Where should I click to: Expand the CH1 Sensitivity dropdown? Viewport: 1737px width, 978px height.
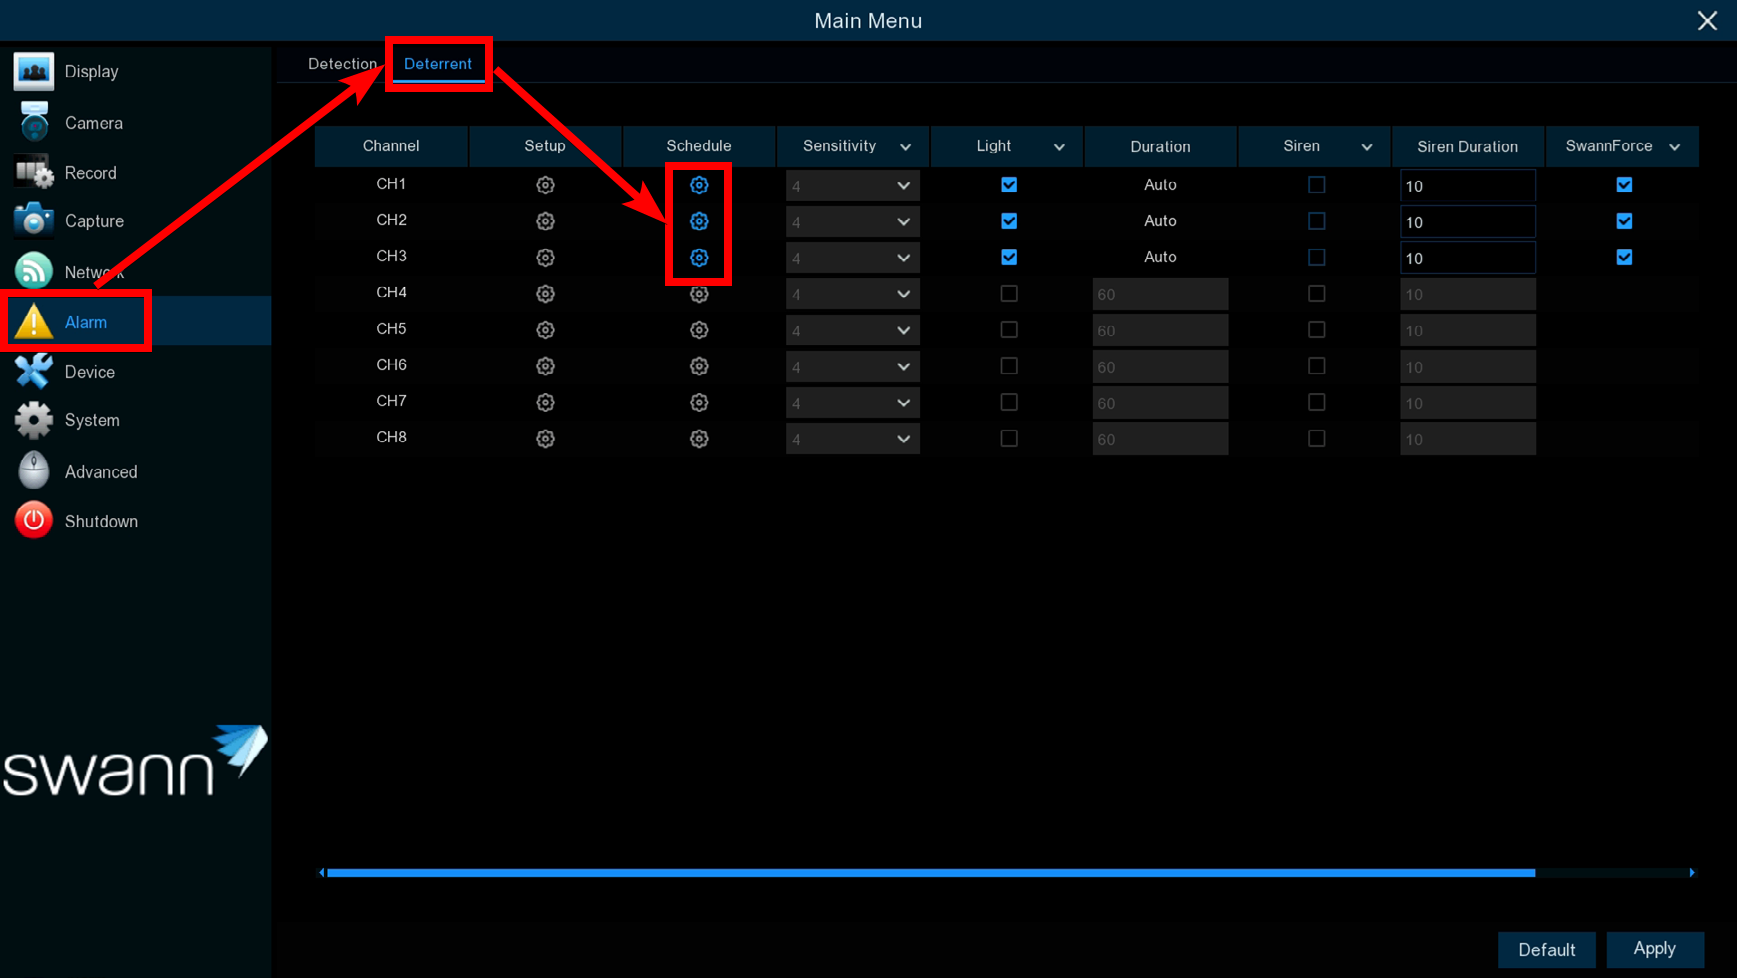852,186
